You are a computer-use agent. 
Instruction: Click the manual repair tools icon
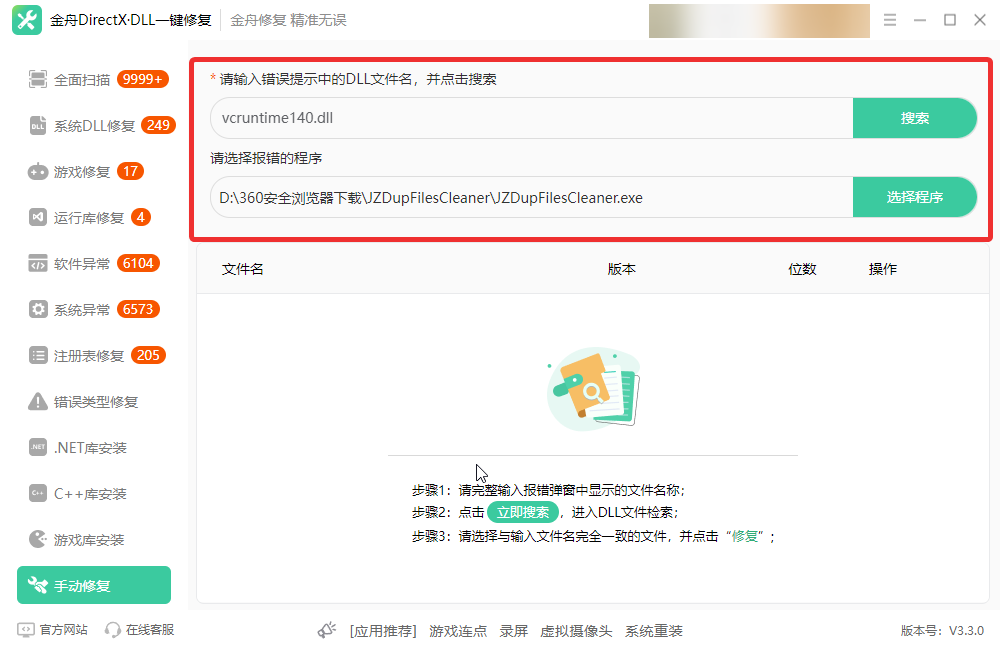pos(38,585)
